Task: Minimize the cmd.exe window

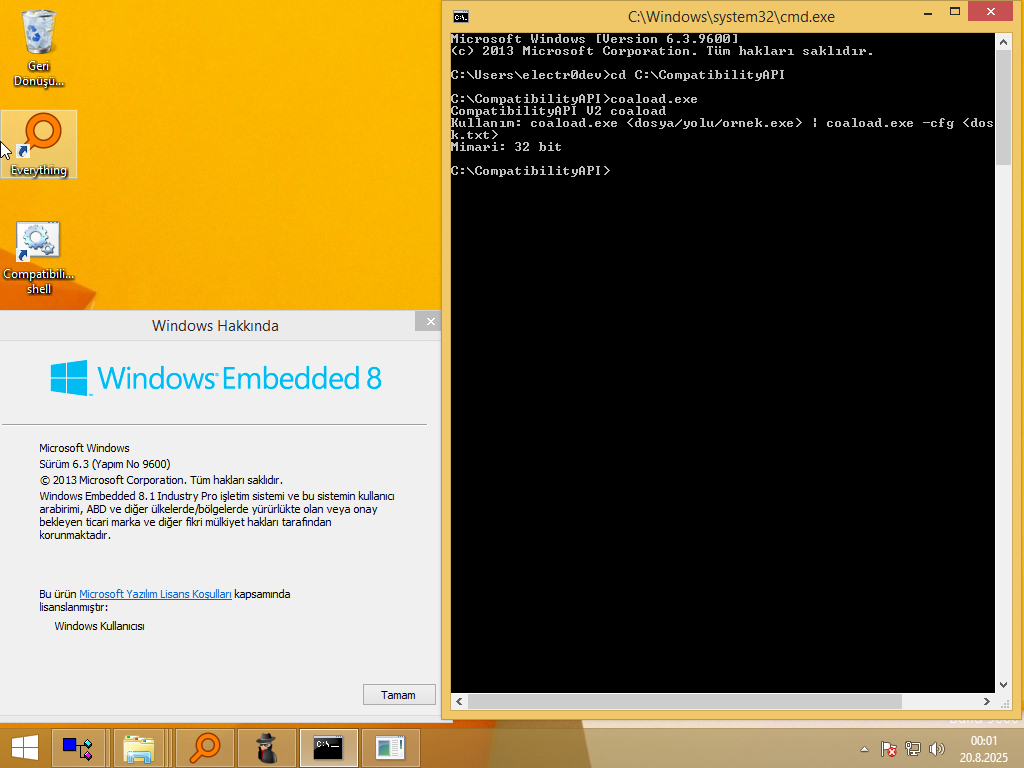Action: 928,12
